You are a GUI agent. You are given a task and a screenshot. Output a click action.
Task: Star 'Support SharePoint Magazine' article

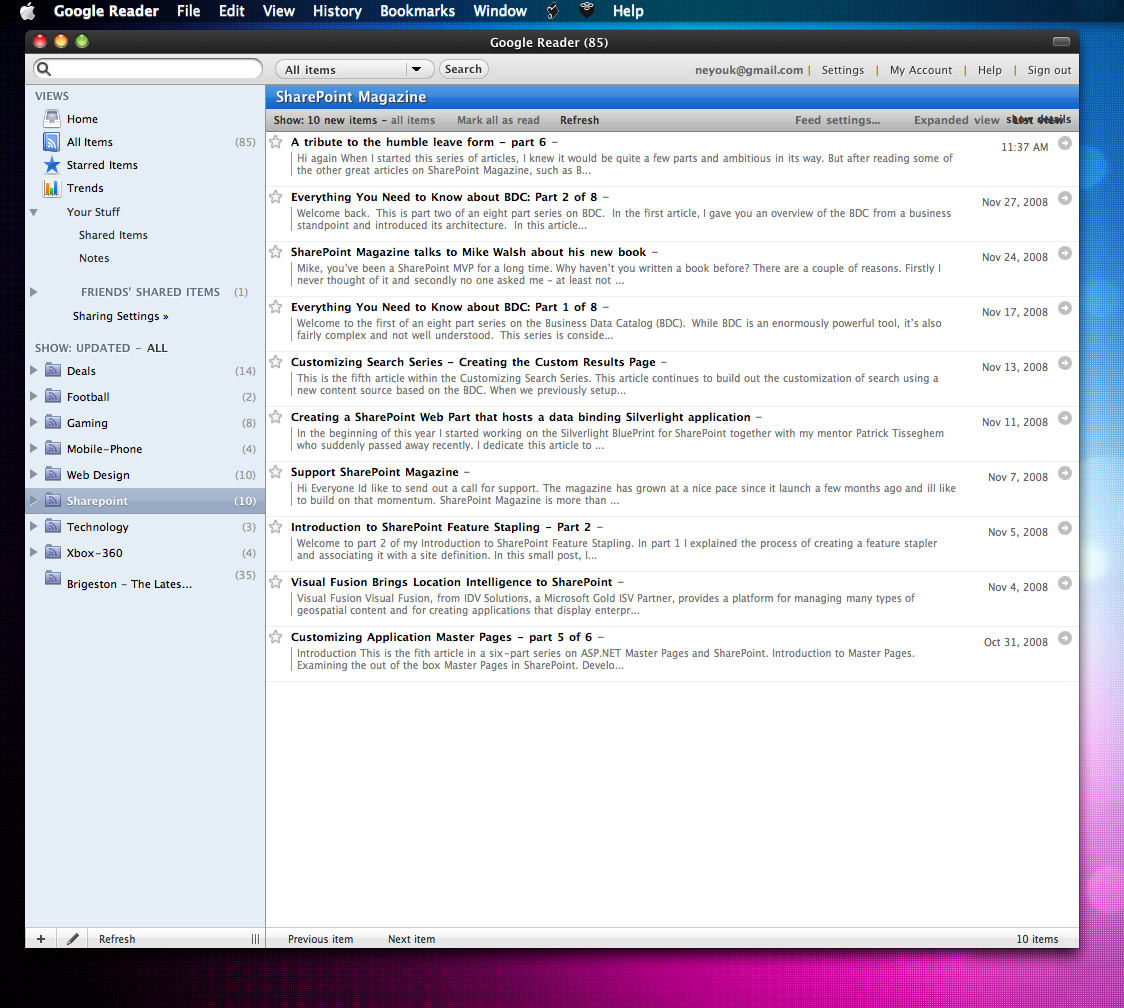click(x=275, y=472)
